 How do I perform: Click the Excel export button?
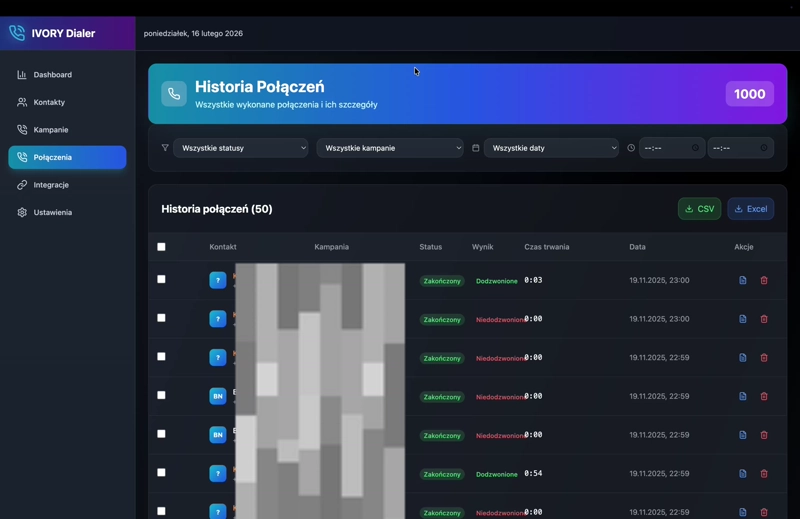pos(750,209)
